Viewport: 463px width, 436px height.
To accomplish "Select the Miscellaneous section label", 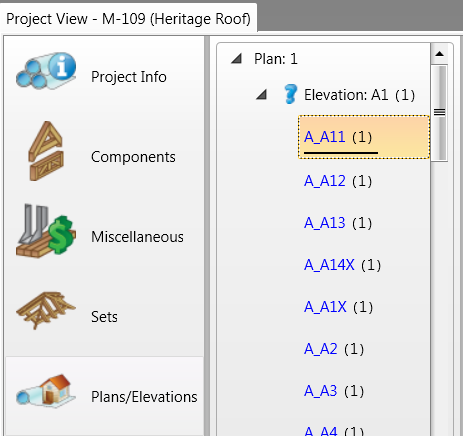I will [x=137, y=237].
